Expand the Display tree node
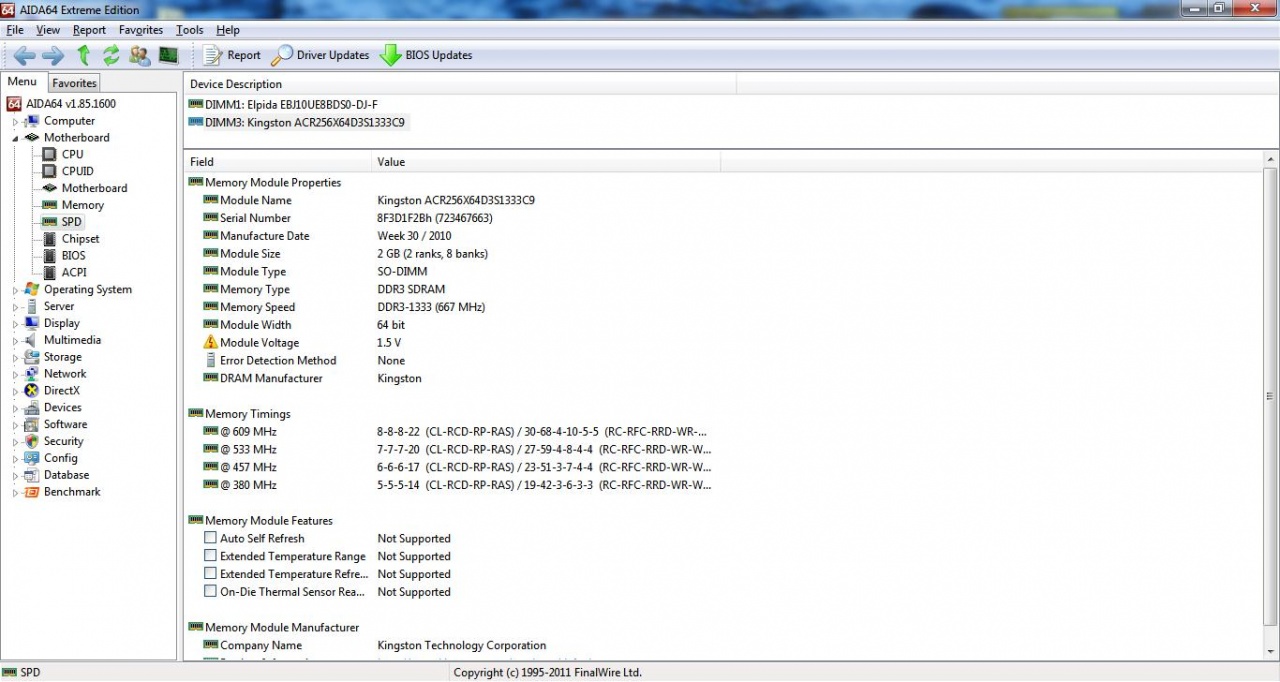 tap(15, 324)
